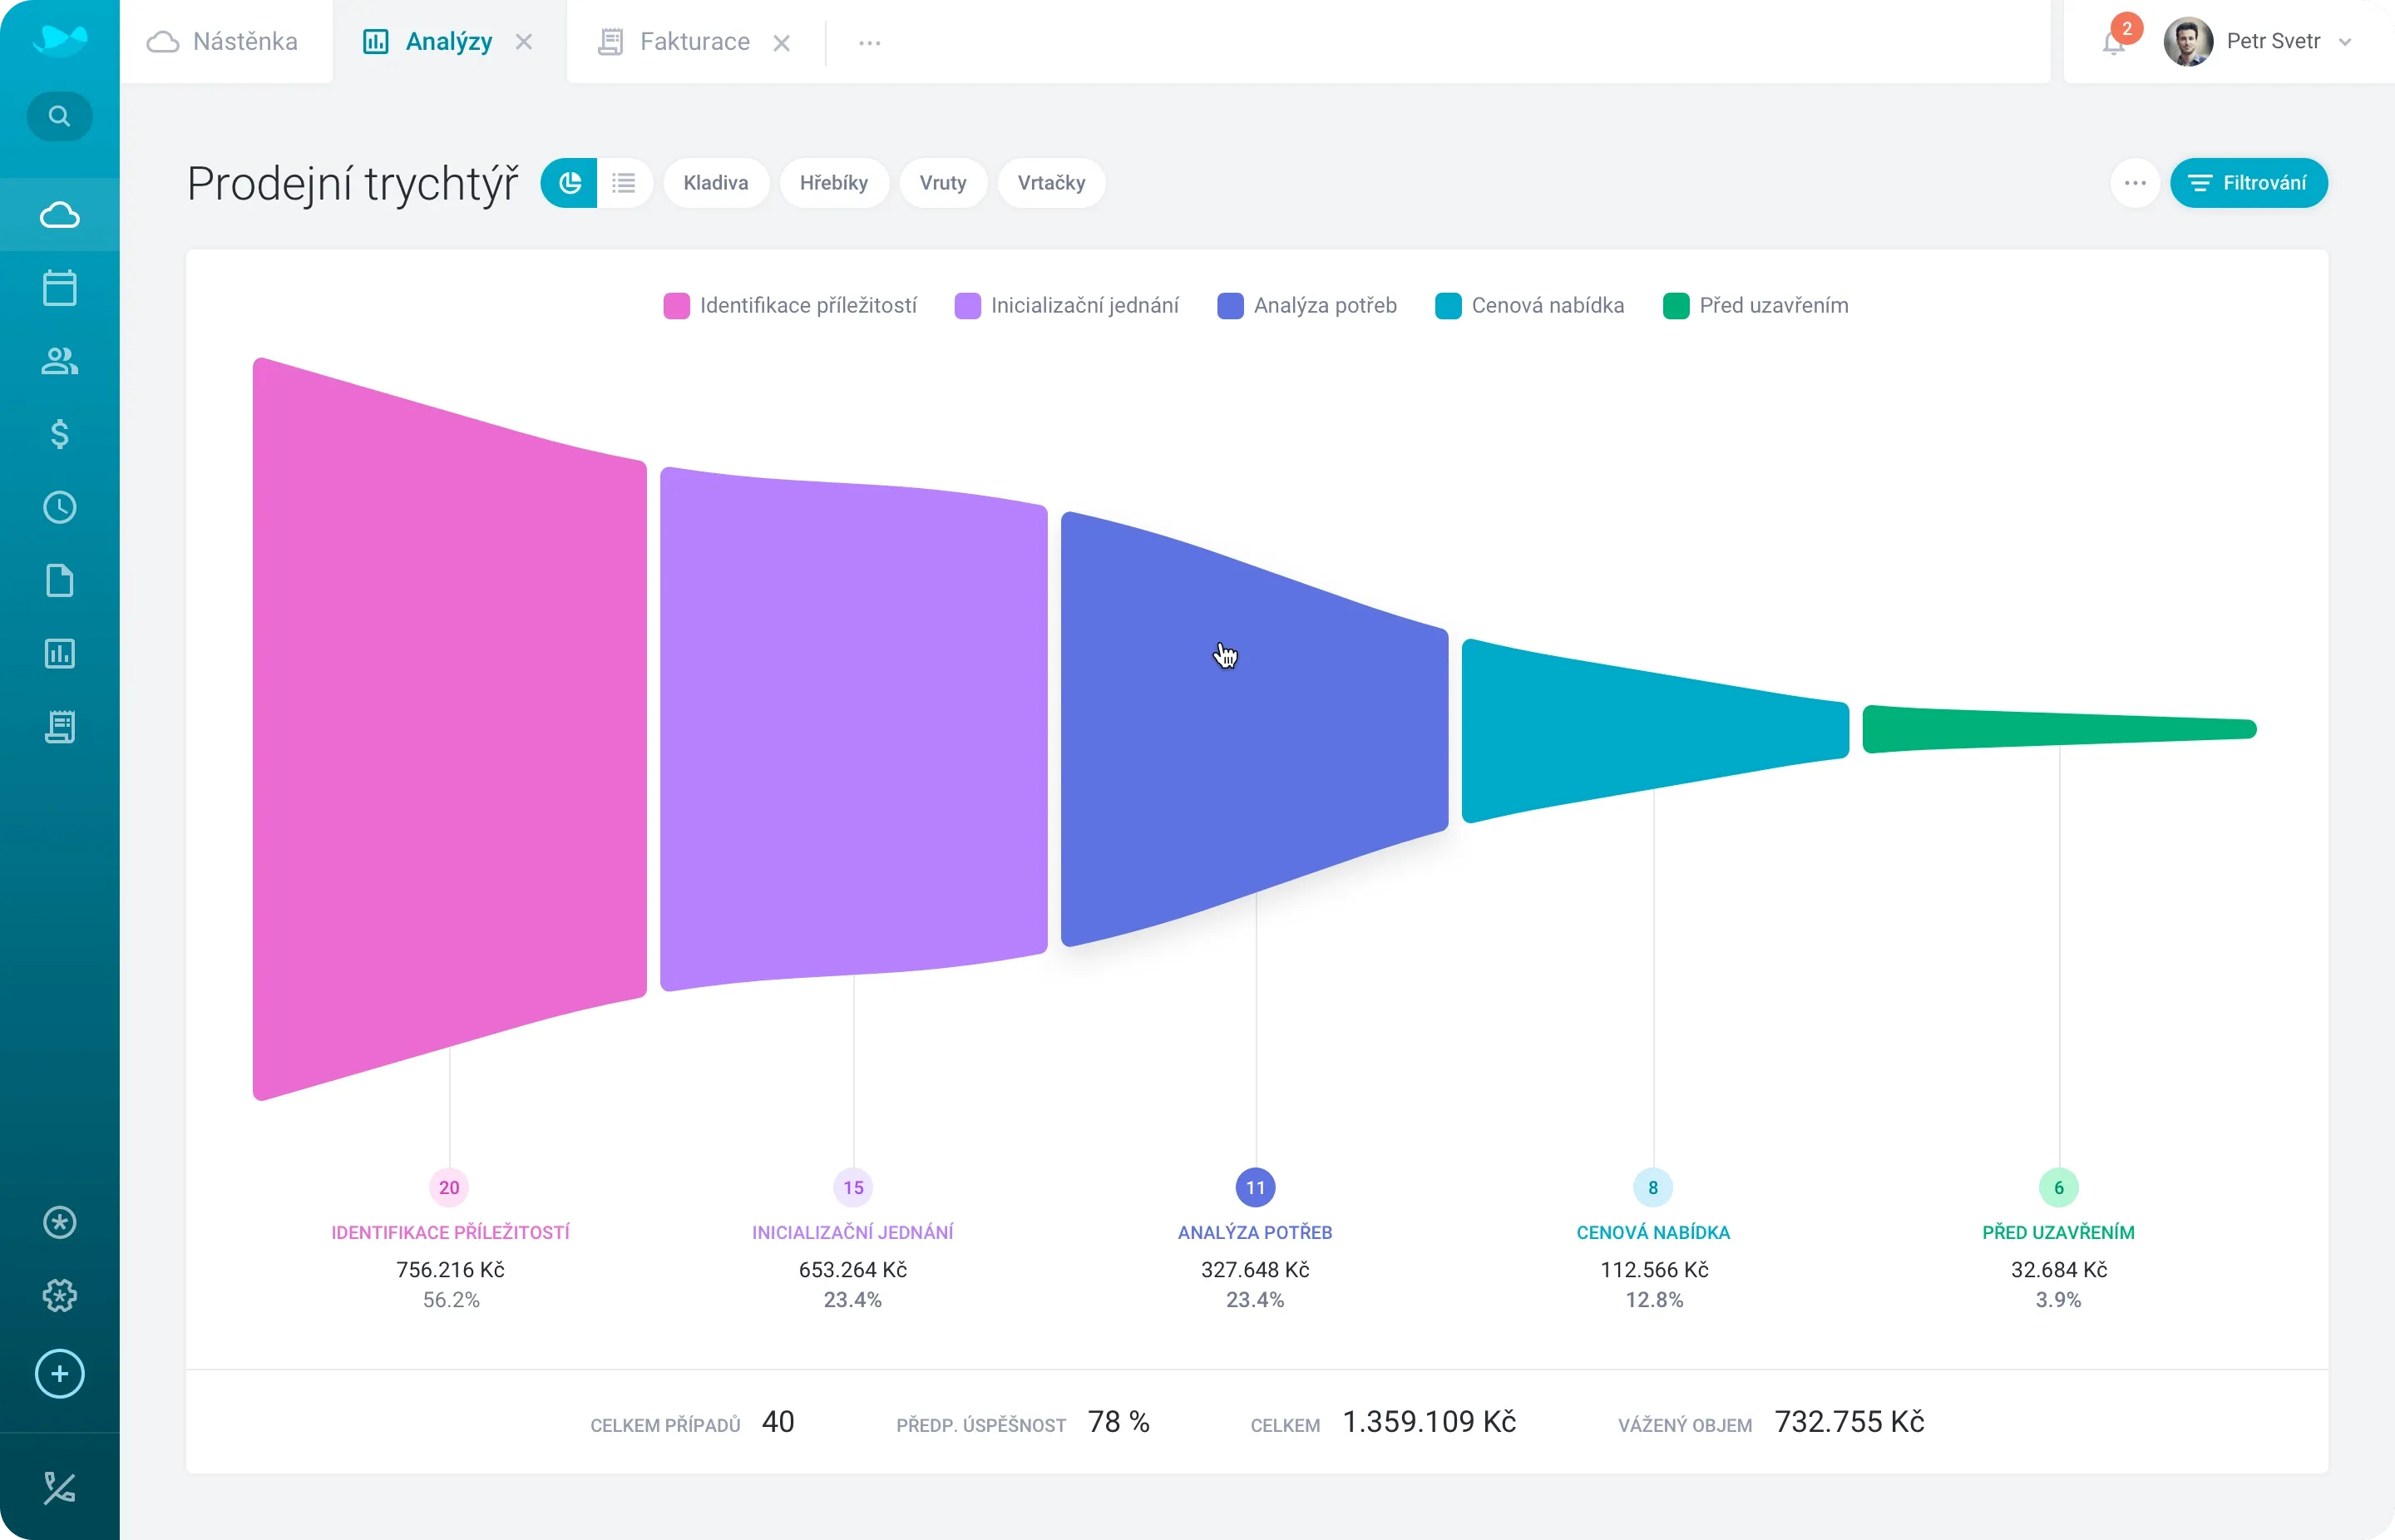Open the finance section via dollar icon

click(x=59, y=434)
